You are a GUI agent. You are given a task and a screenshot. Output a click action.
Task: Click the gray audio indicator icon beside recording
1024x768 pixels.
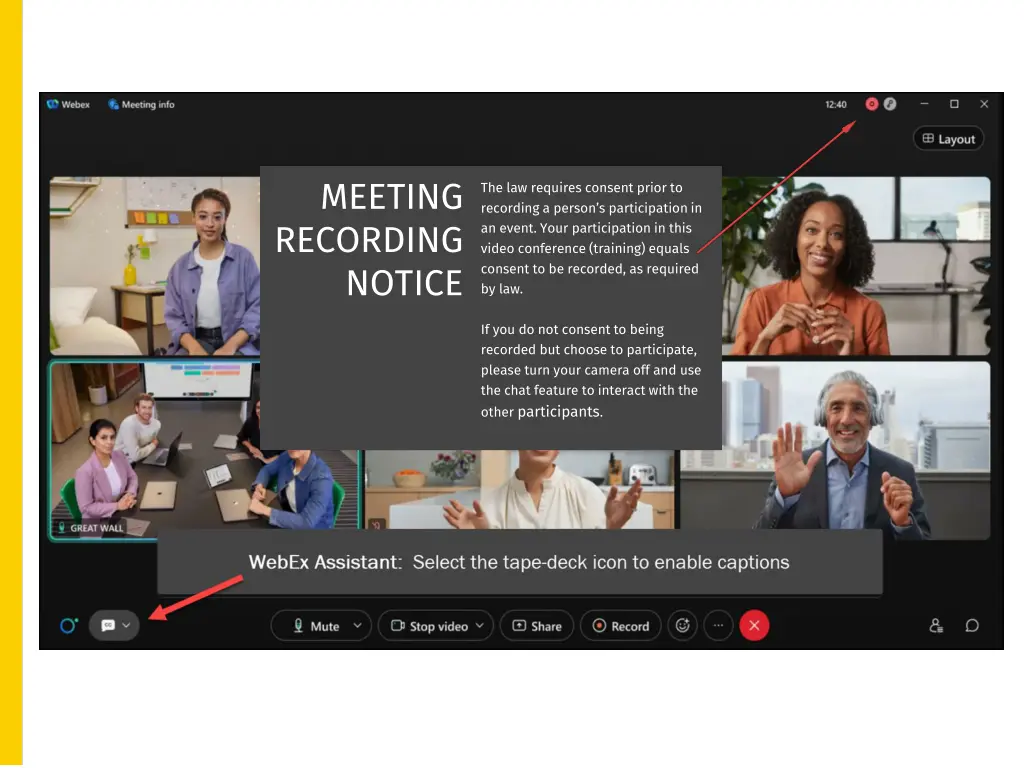(x=889, y=104)
